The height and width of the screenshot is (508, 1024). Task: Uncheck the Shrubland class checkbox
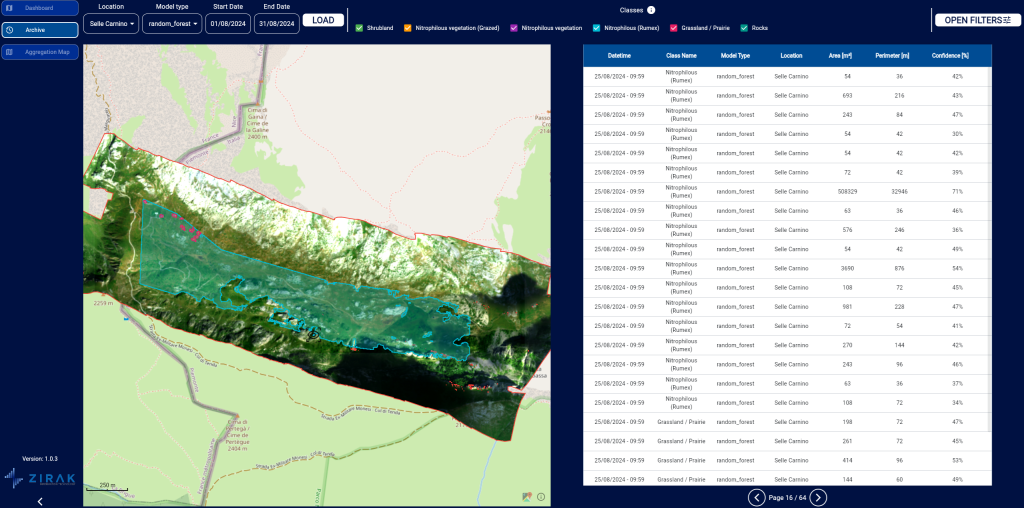click(359, 28)
